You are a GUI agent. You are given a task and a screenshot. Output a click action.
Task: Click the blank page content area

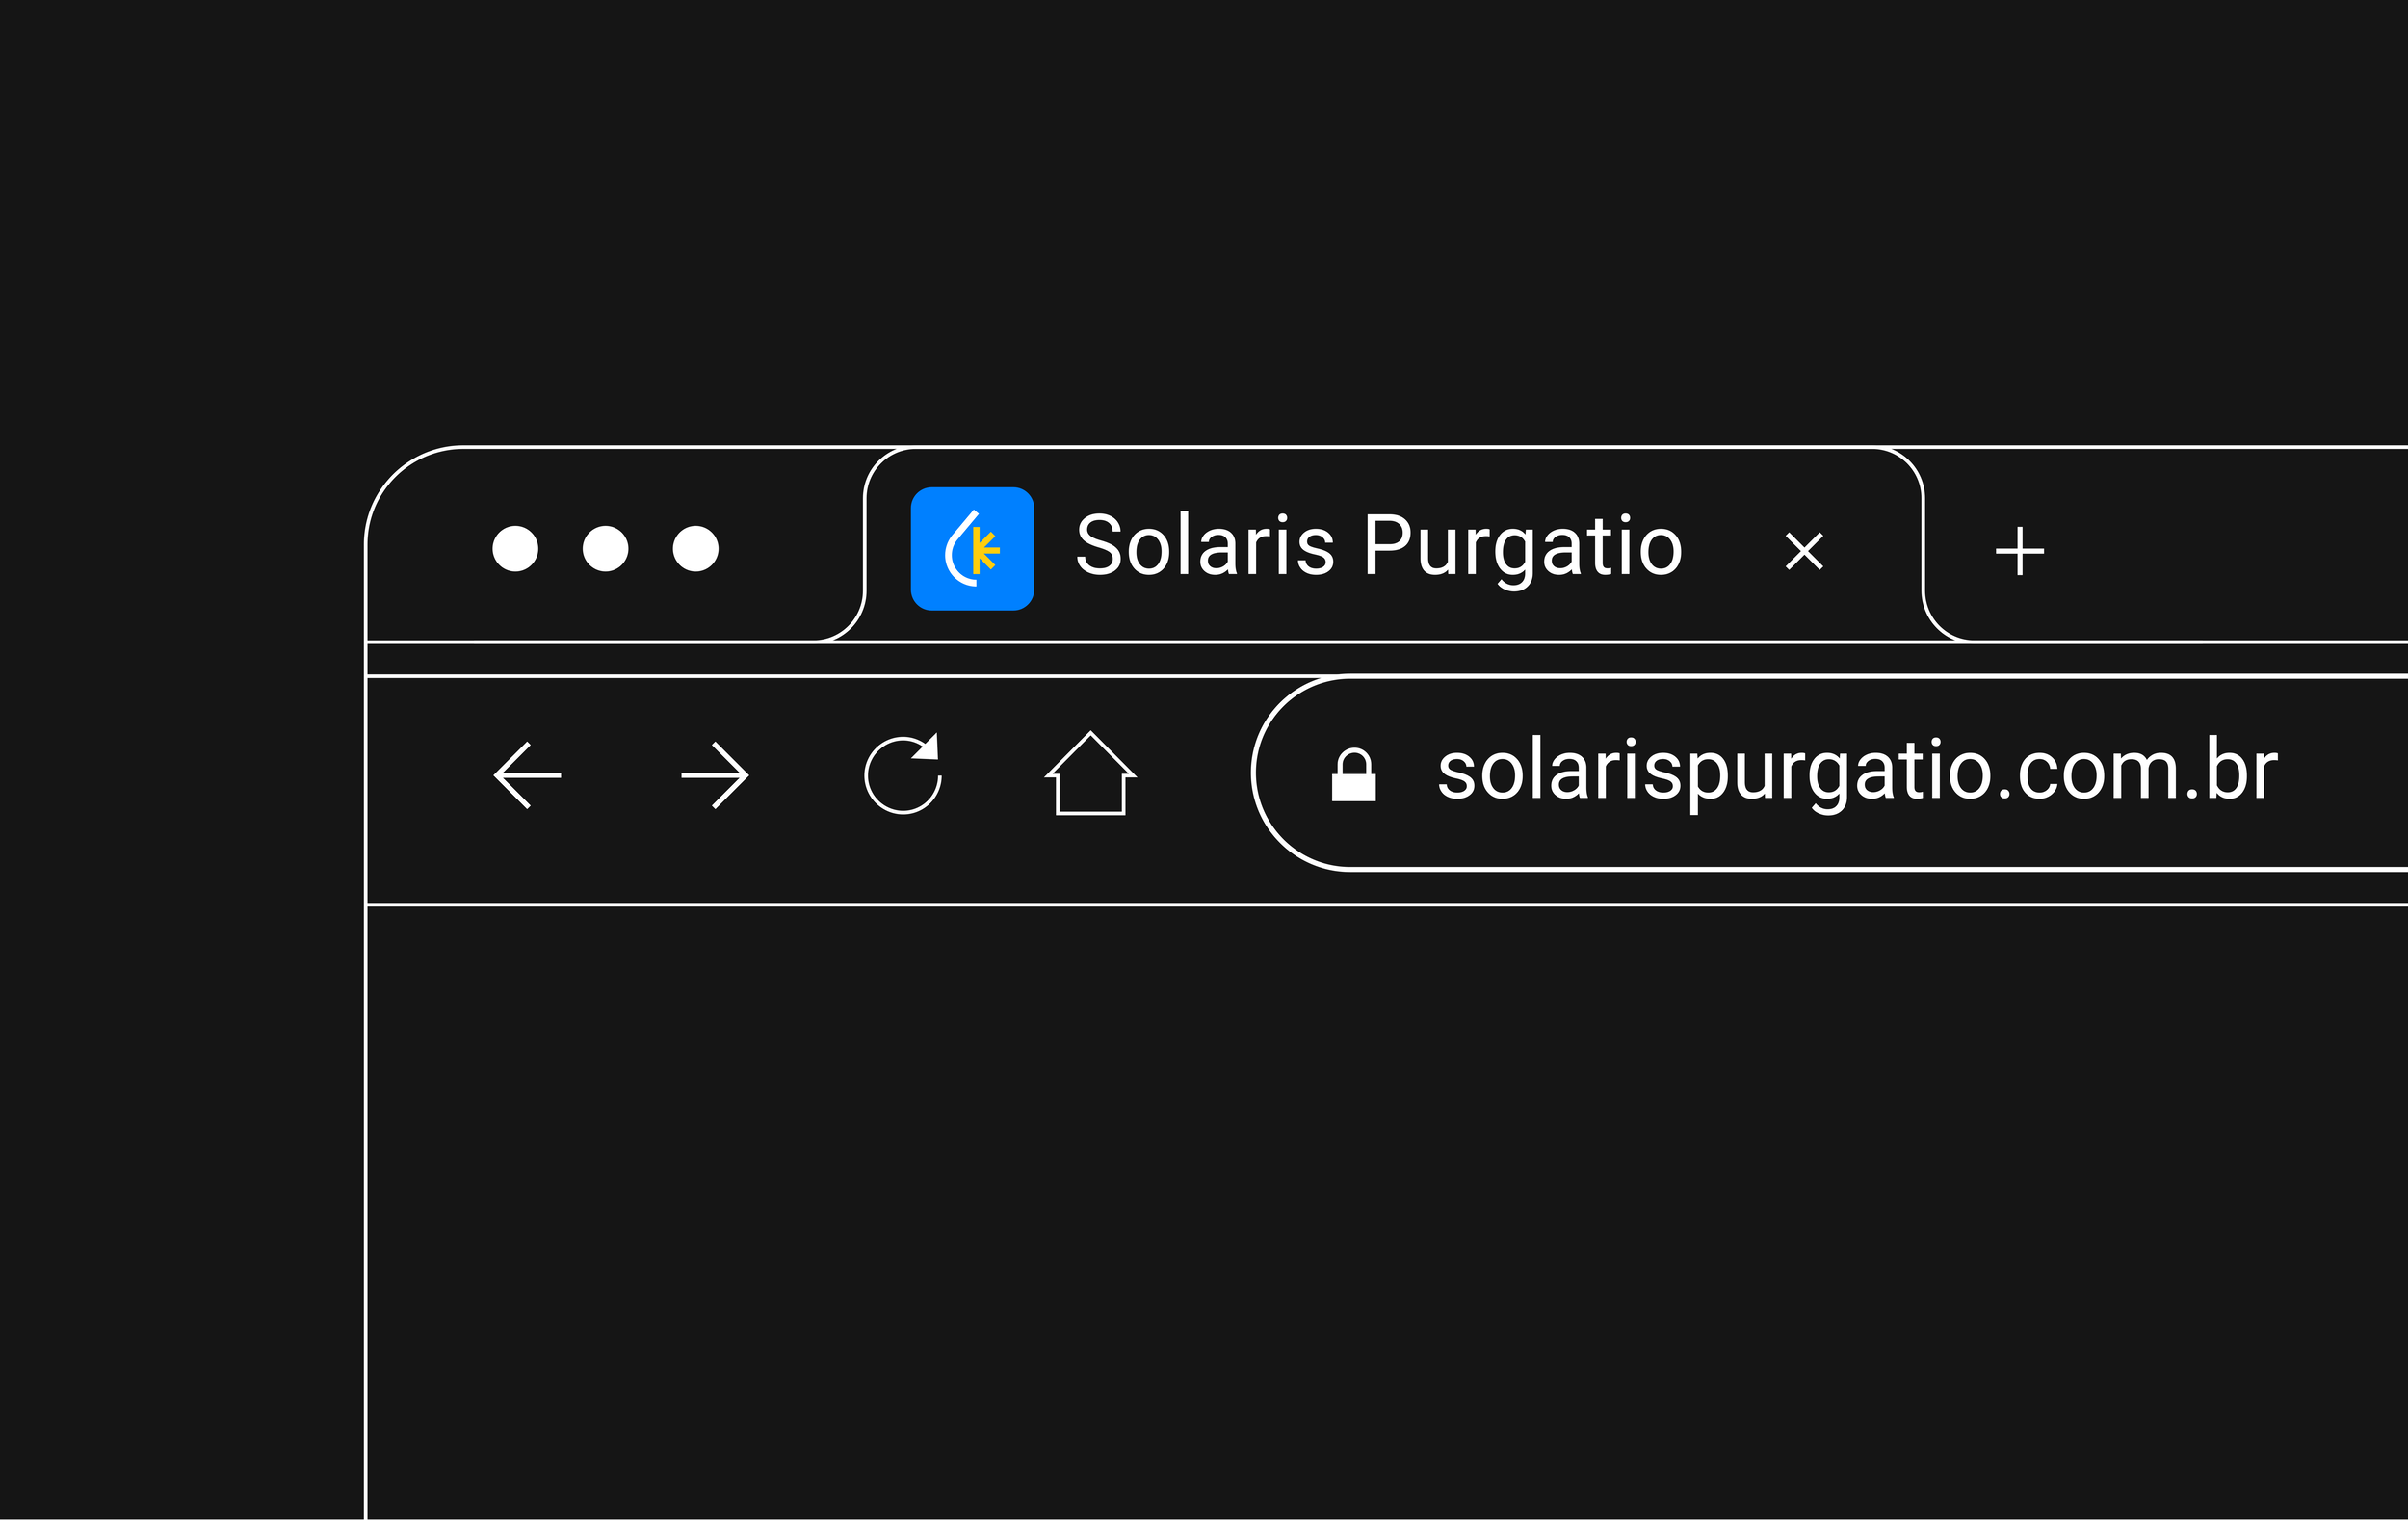coord(1387,1212)
